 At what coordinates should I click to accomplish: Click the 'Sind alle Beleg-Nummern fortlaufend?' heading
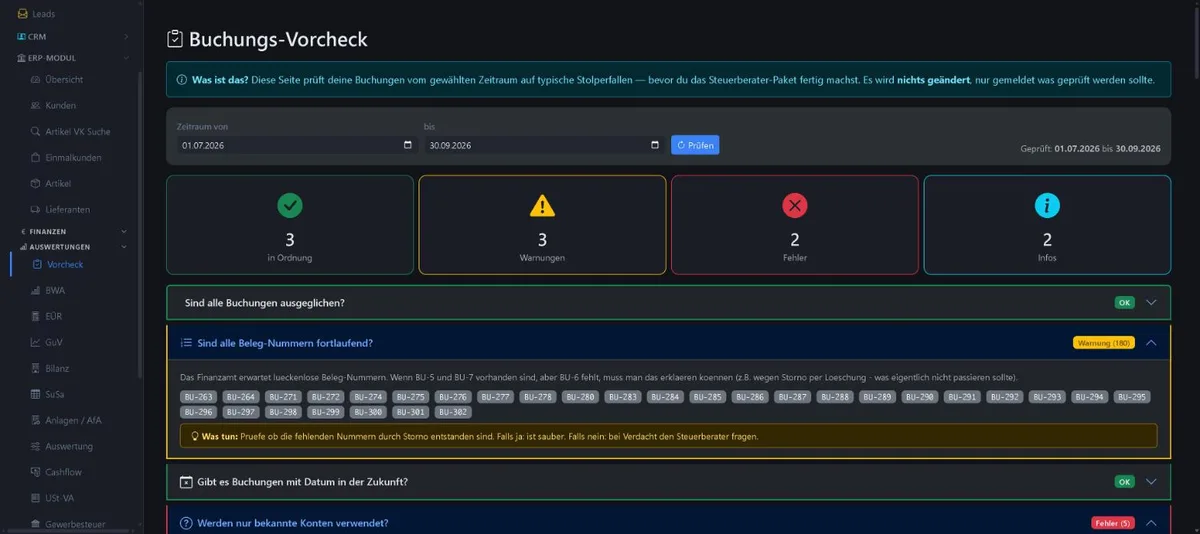pos(285,343)
